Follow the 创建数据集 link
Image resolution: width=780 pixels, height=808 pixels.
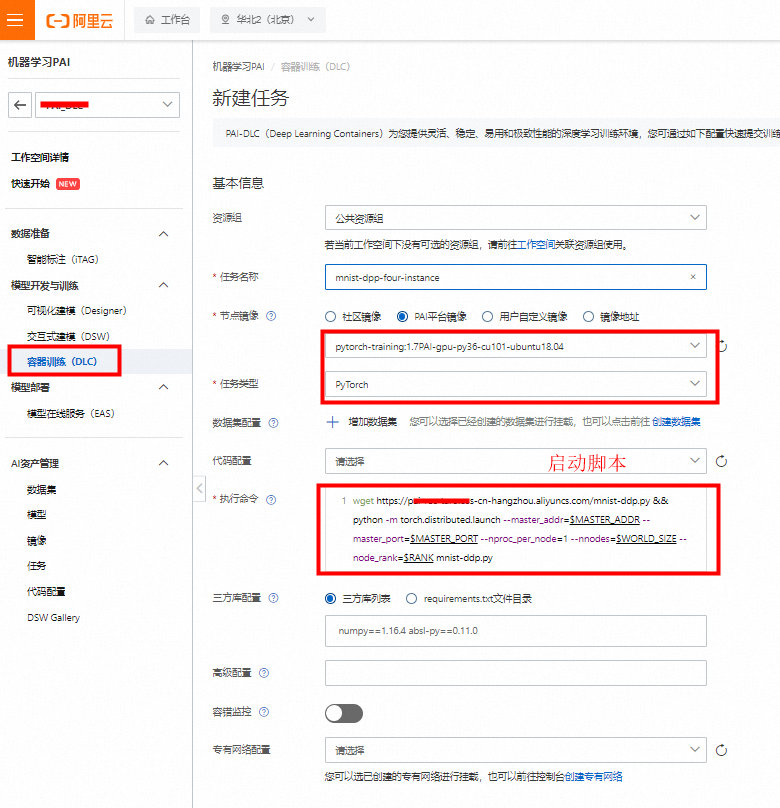676,422
